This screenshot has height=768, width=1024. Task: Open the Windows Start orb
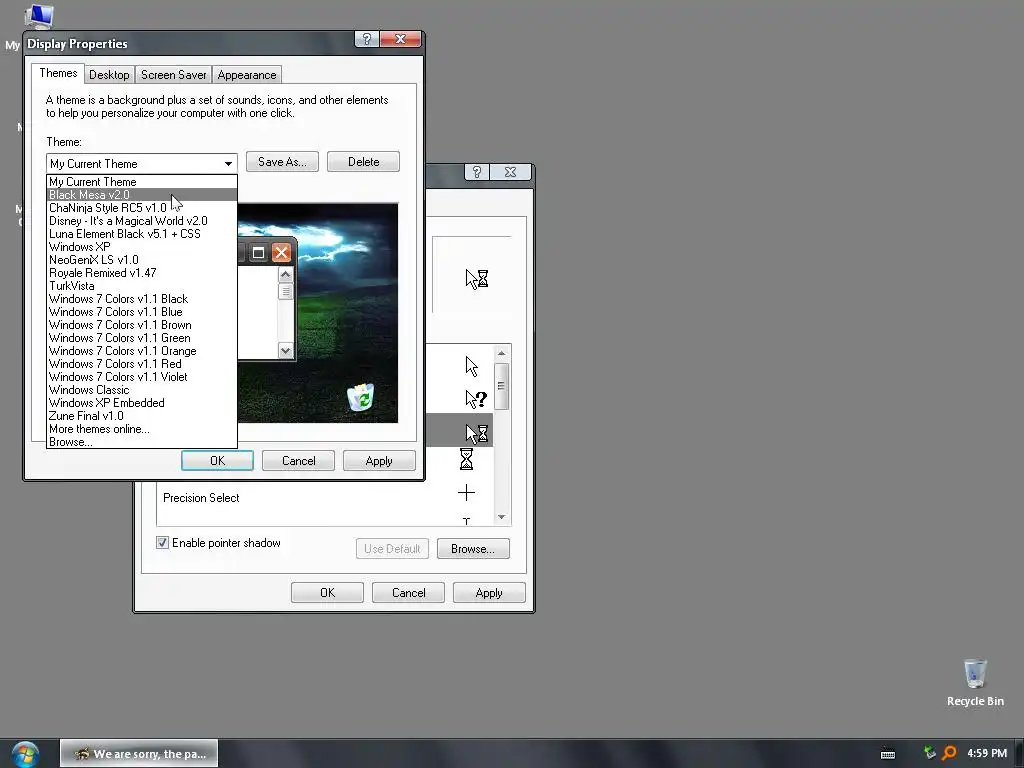pyautogui.click(x=25, y=754)
